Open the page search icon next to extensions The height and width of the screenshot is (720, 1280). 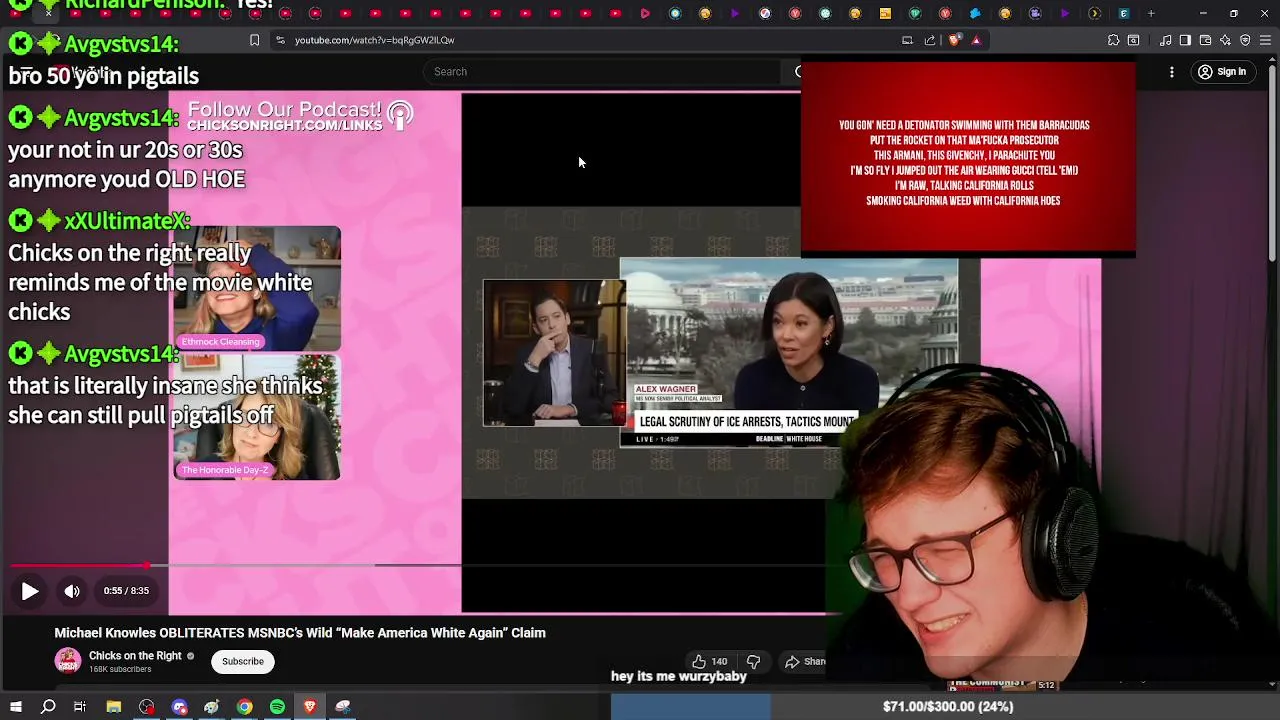(1133, 40)
